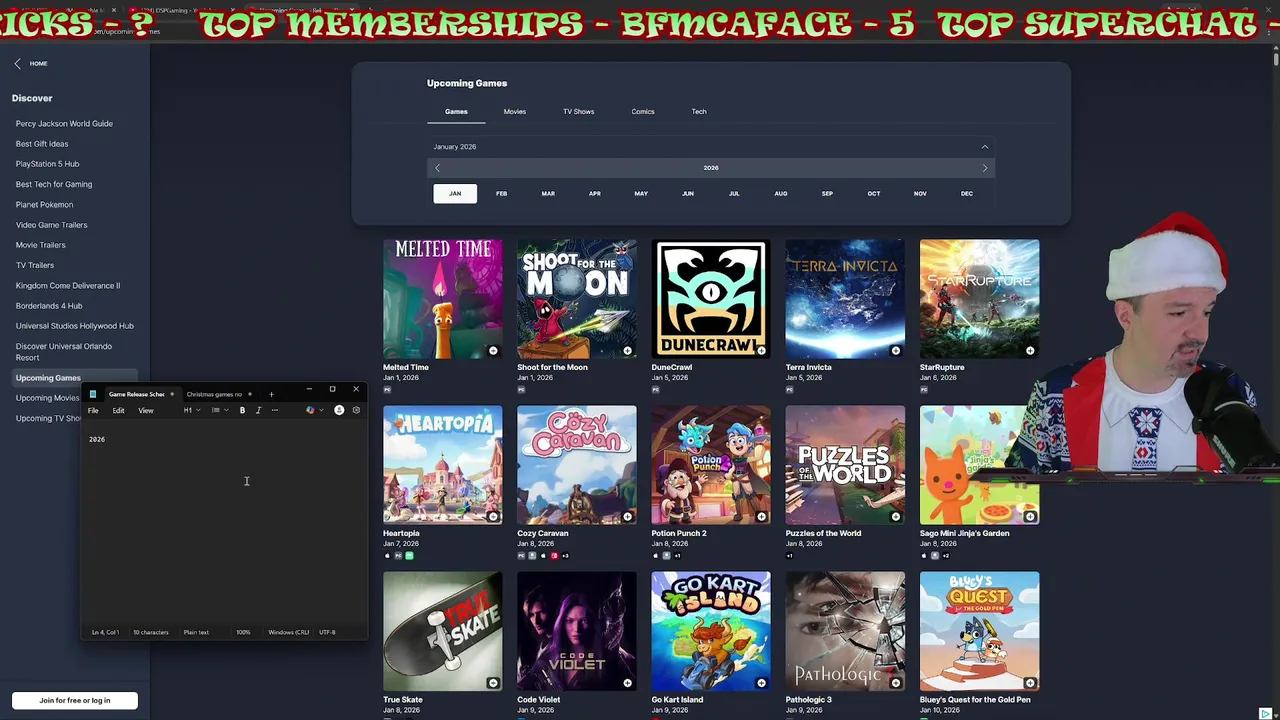
Task: Add Heartopia with plus icon
Action: (493, 517)
